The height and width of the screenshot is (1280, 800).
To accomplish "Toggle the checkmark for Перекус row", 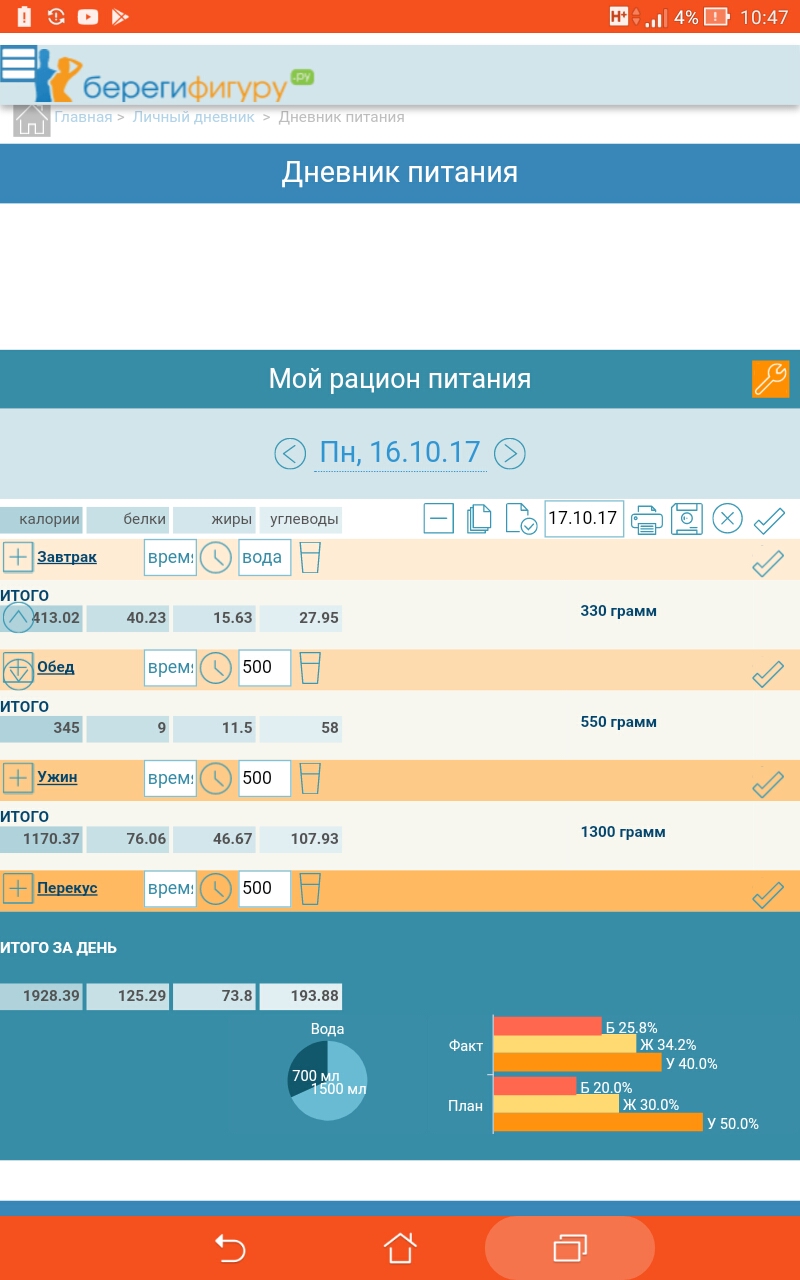I will [767, 894].
